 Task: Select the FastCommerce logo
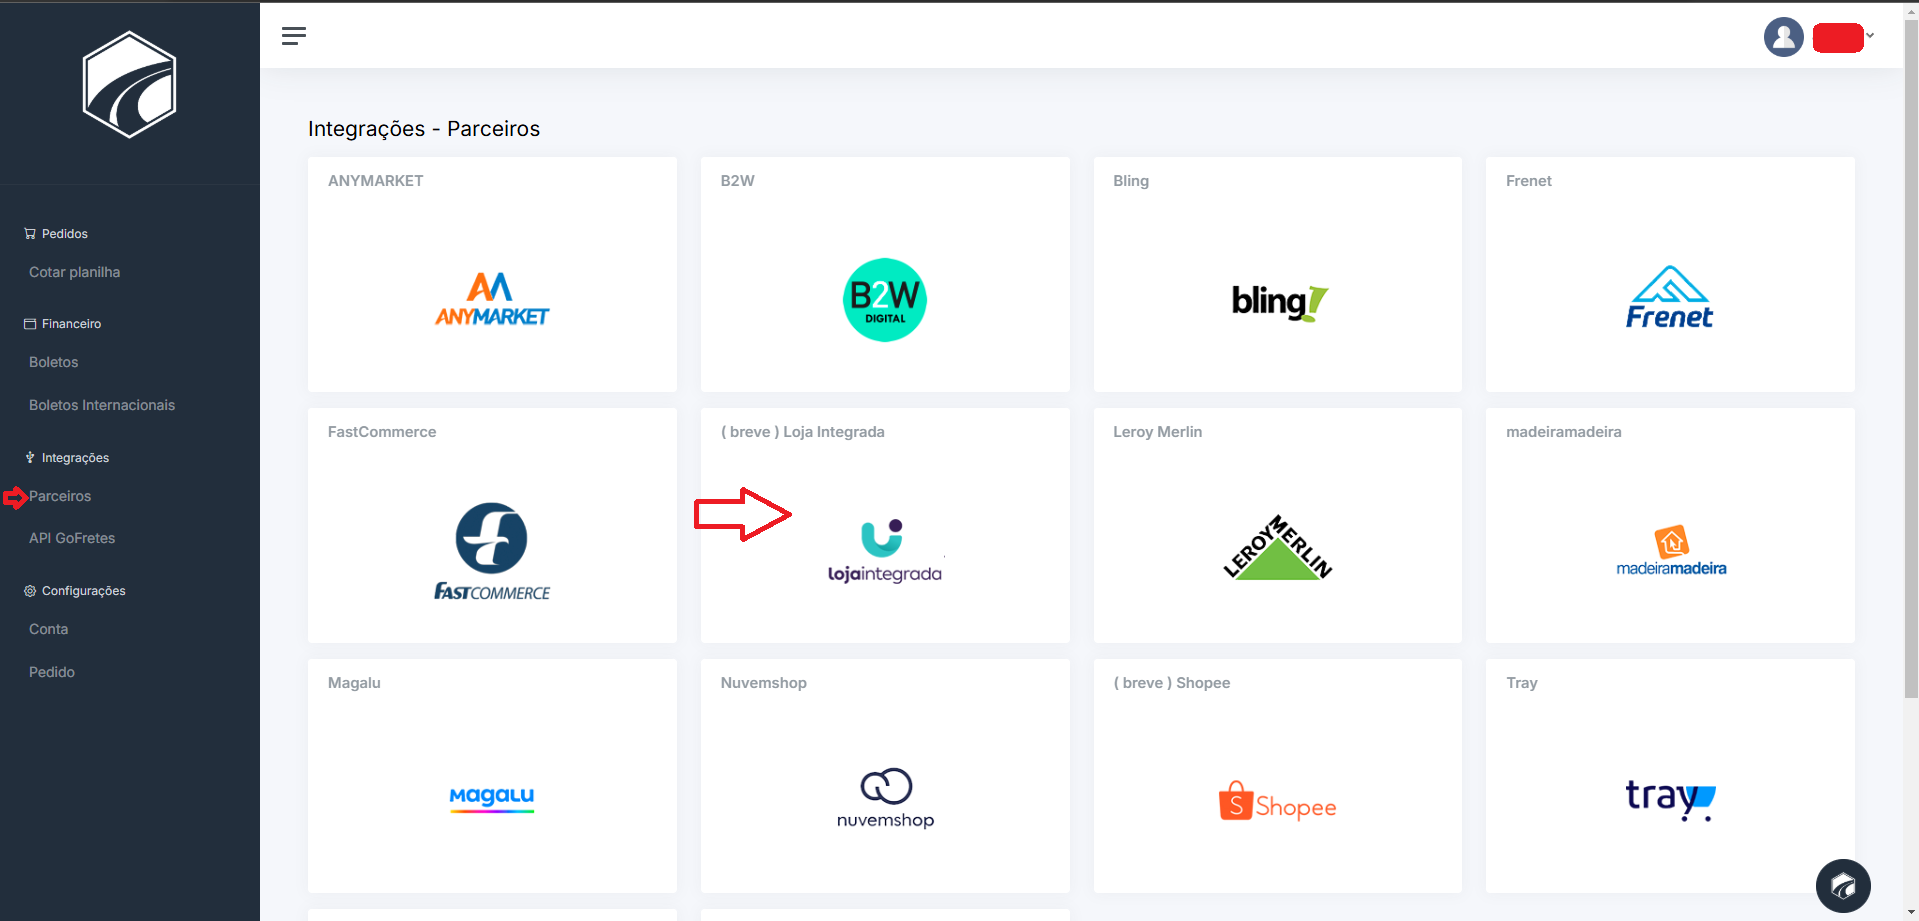click(x=492, y=551)
